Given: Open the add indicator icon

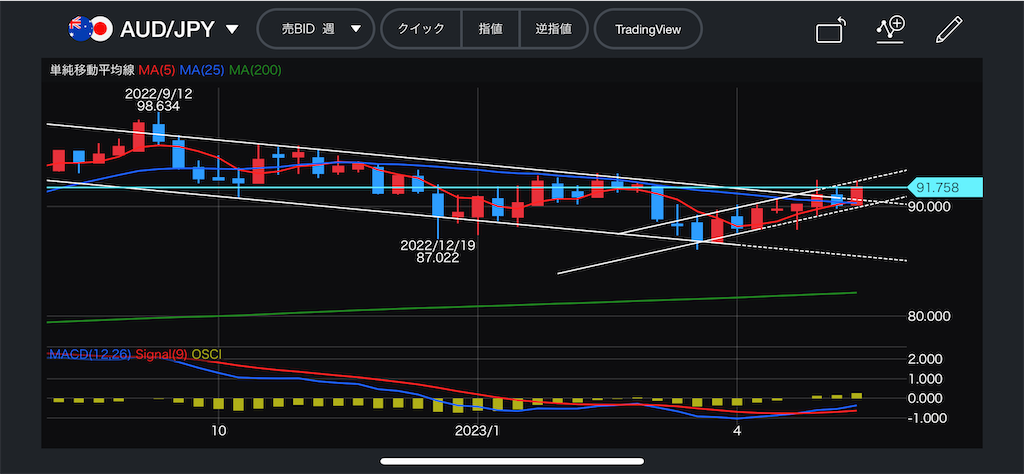Looking at the screenshot, I should 890,29.
